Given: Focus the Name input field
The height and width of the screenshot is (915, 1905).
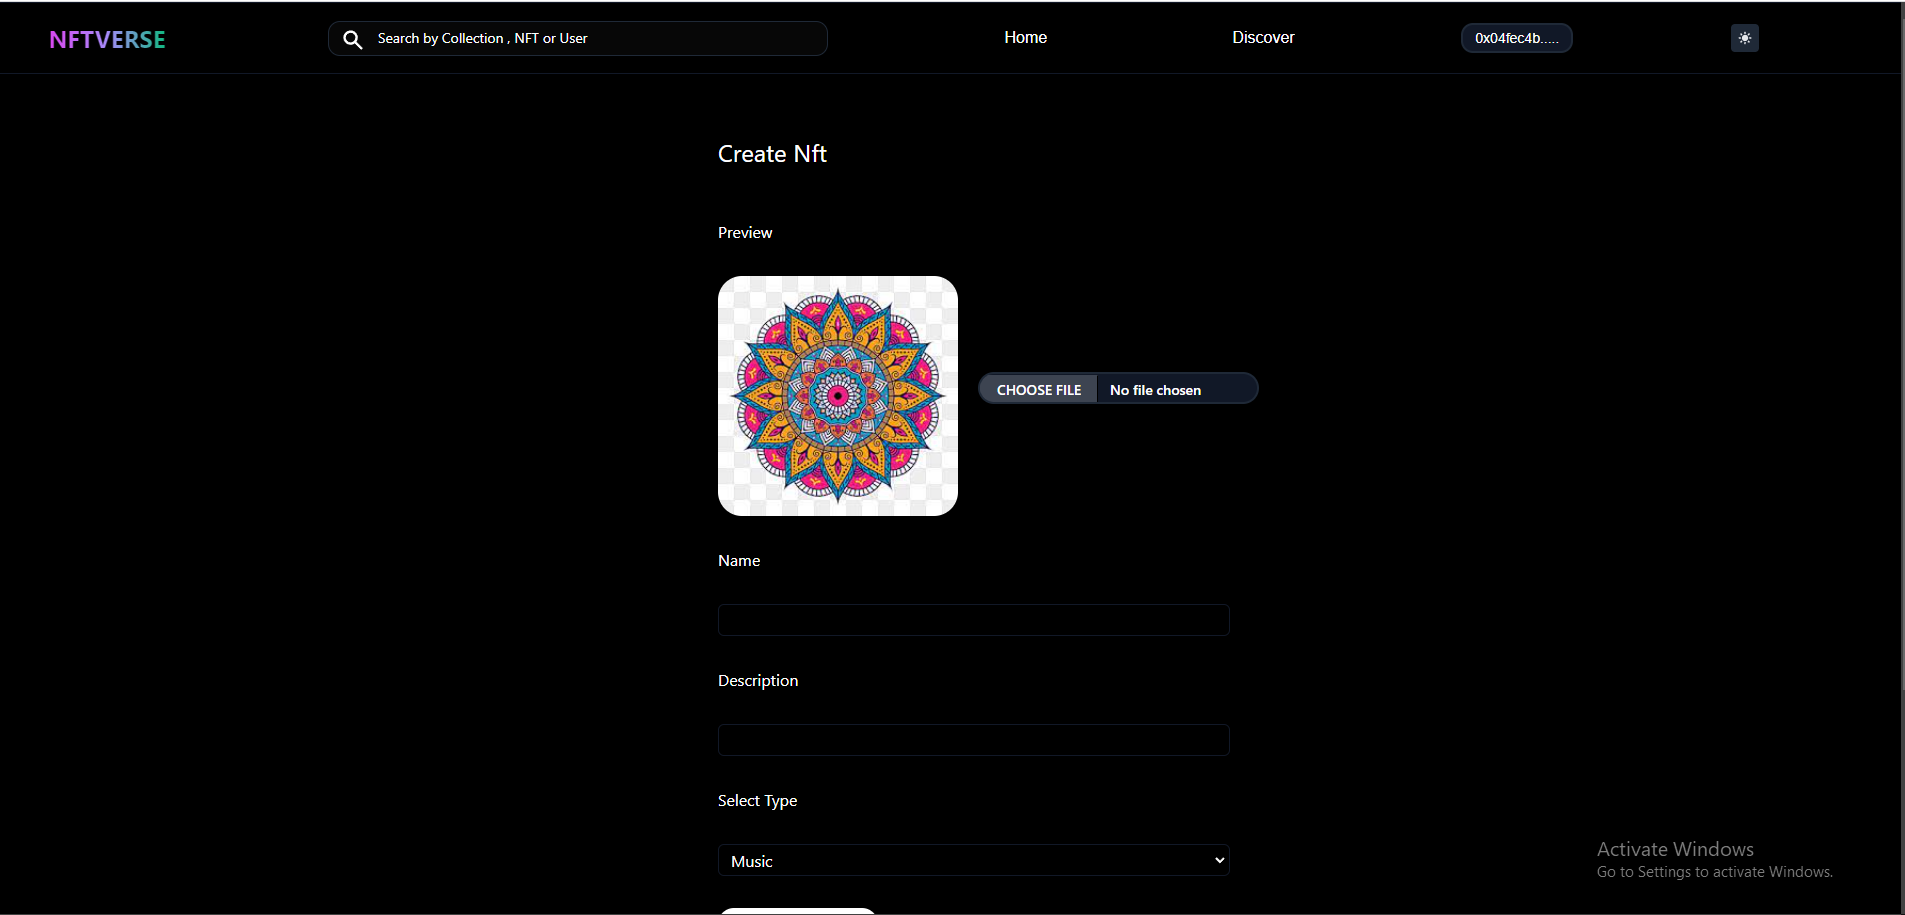Looking at the screenshot, I should [973, 620].
